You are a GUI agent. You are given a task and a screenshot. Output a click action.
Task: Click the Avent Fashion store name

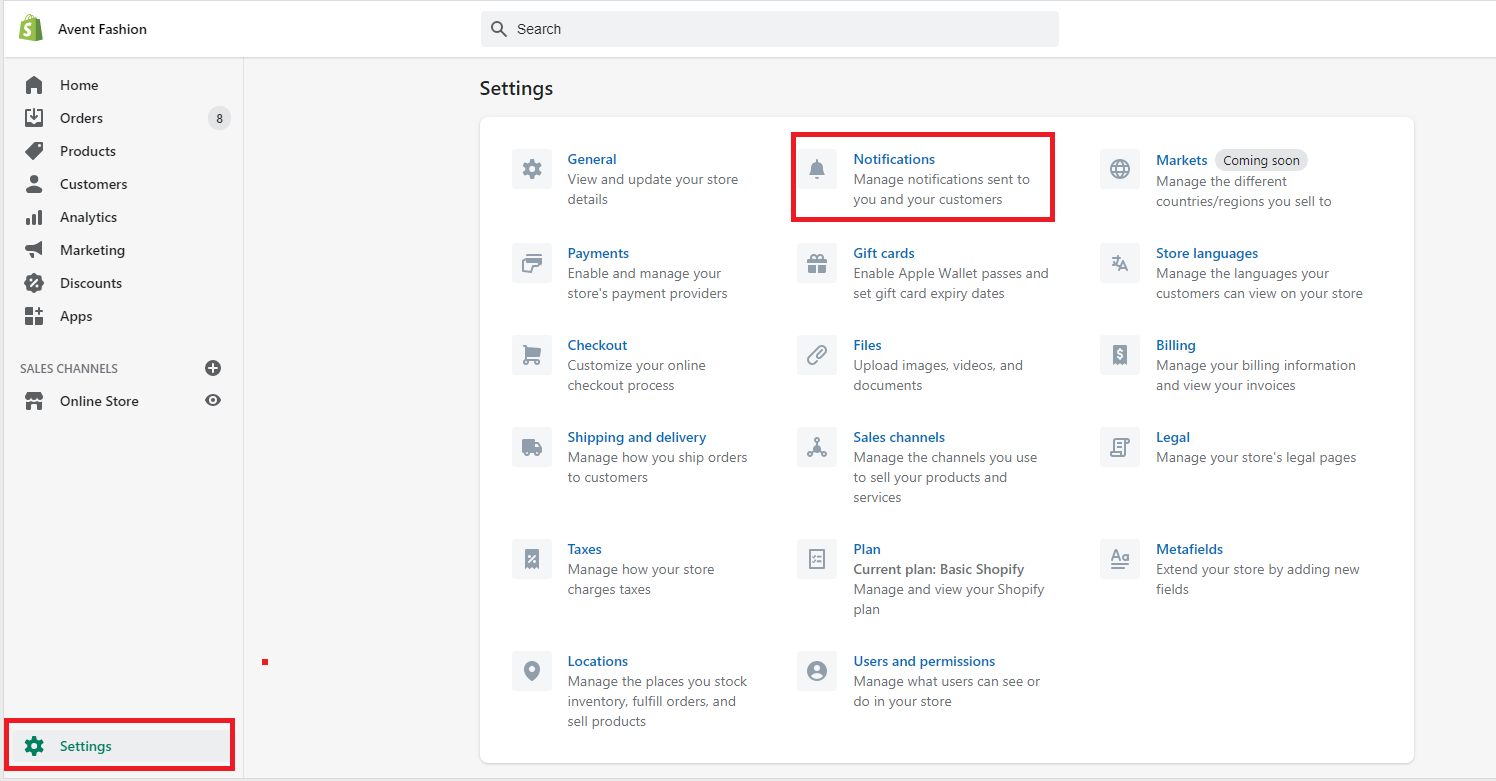(x=102, y=29)
